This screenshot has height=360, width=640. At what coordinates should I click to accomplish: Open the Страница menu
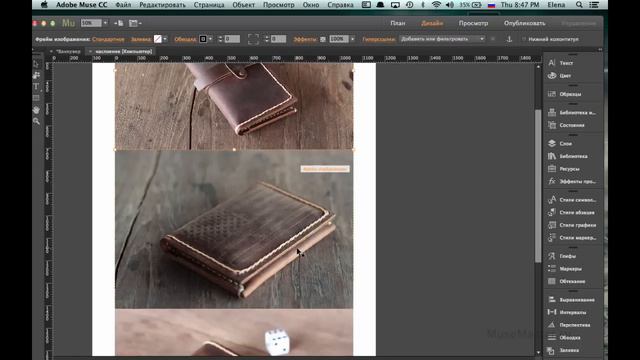tap(209, 5)
